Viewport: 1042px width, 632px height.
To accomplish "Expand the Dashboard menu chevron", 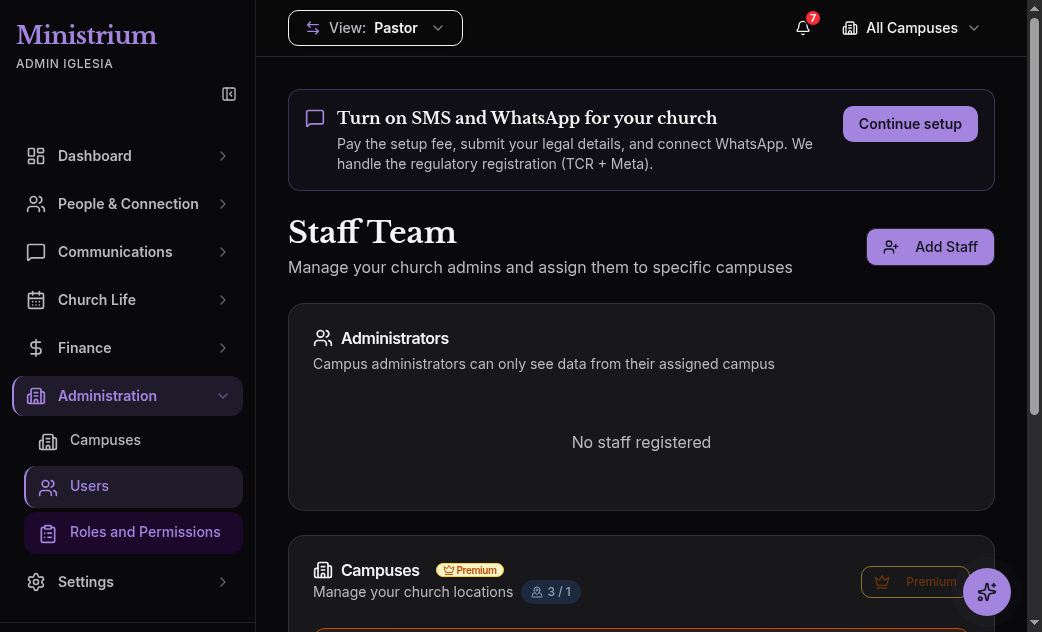I will pyautogui.click(x=223, y=156).
